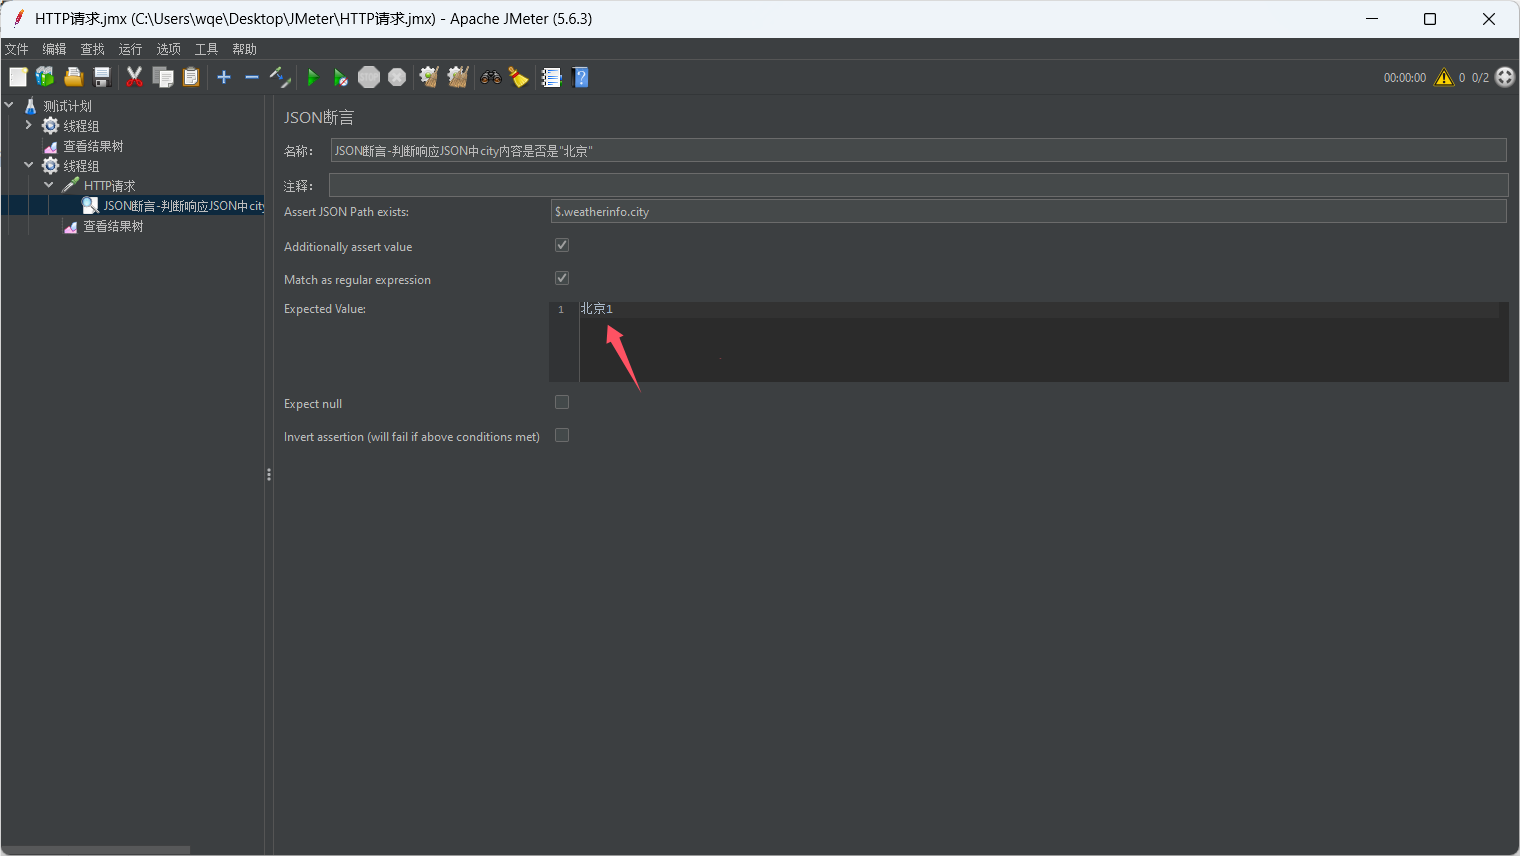Viewport: 1520px width, 856px height.
Task: Click the tree panel horizontal scrollbar
Action: (x=95, y=850)
